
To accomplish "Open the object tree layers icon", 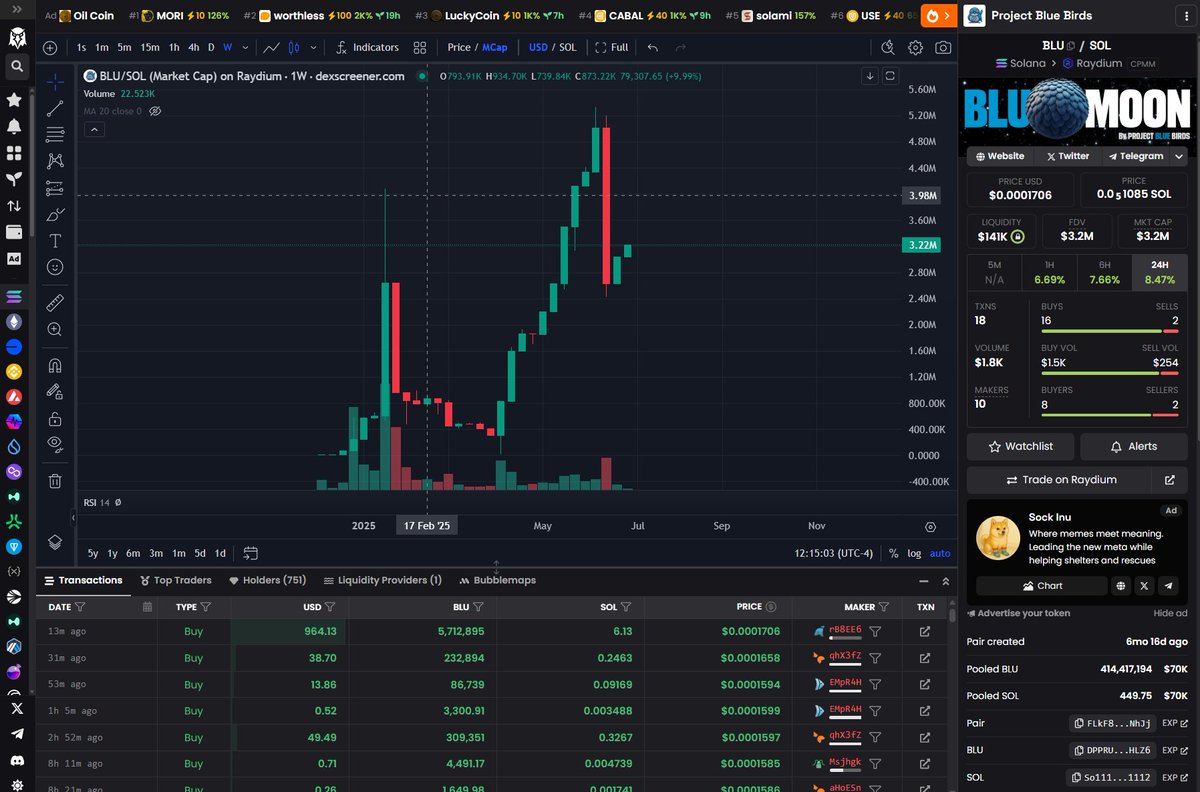I will click(x=55, y=542).
